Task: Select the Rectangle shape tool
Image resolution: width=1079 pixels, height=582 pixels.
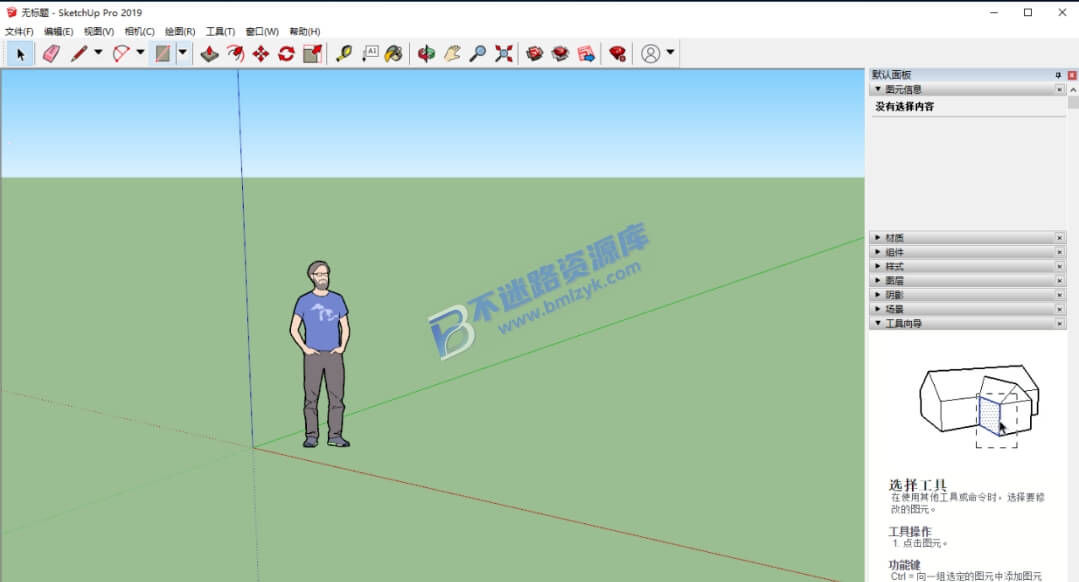Action: tap(162, 54)
